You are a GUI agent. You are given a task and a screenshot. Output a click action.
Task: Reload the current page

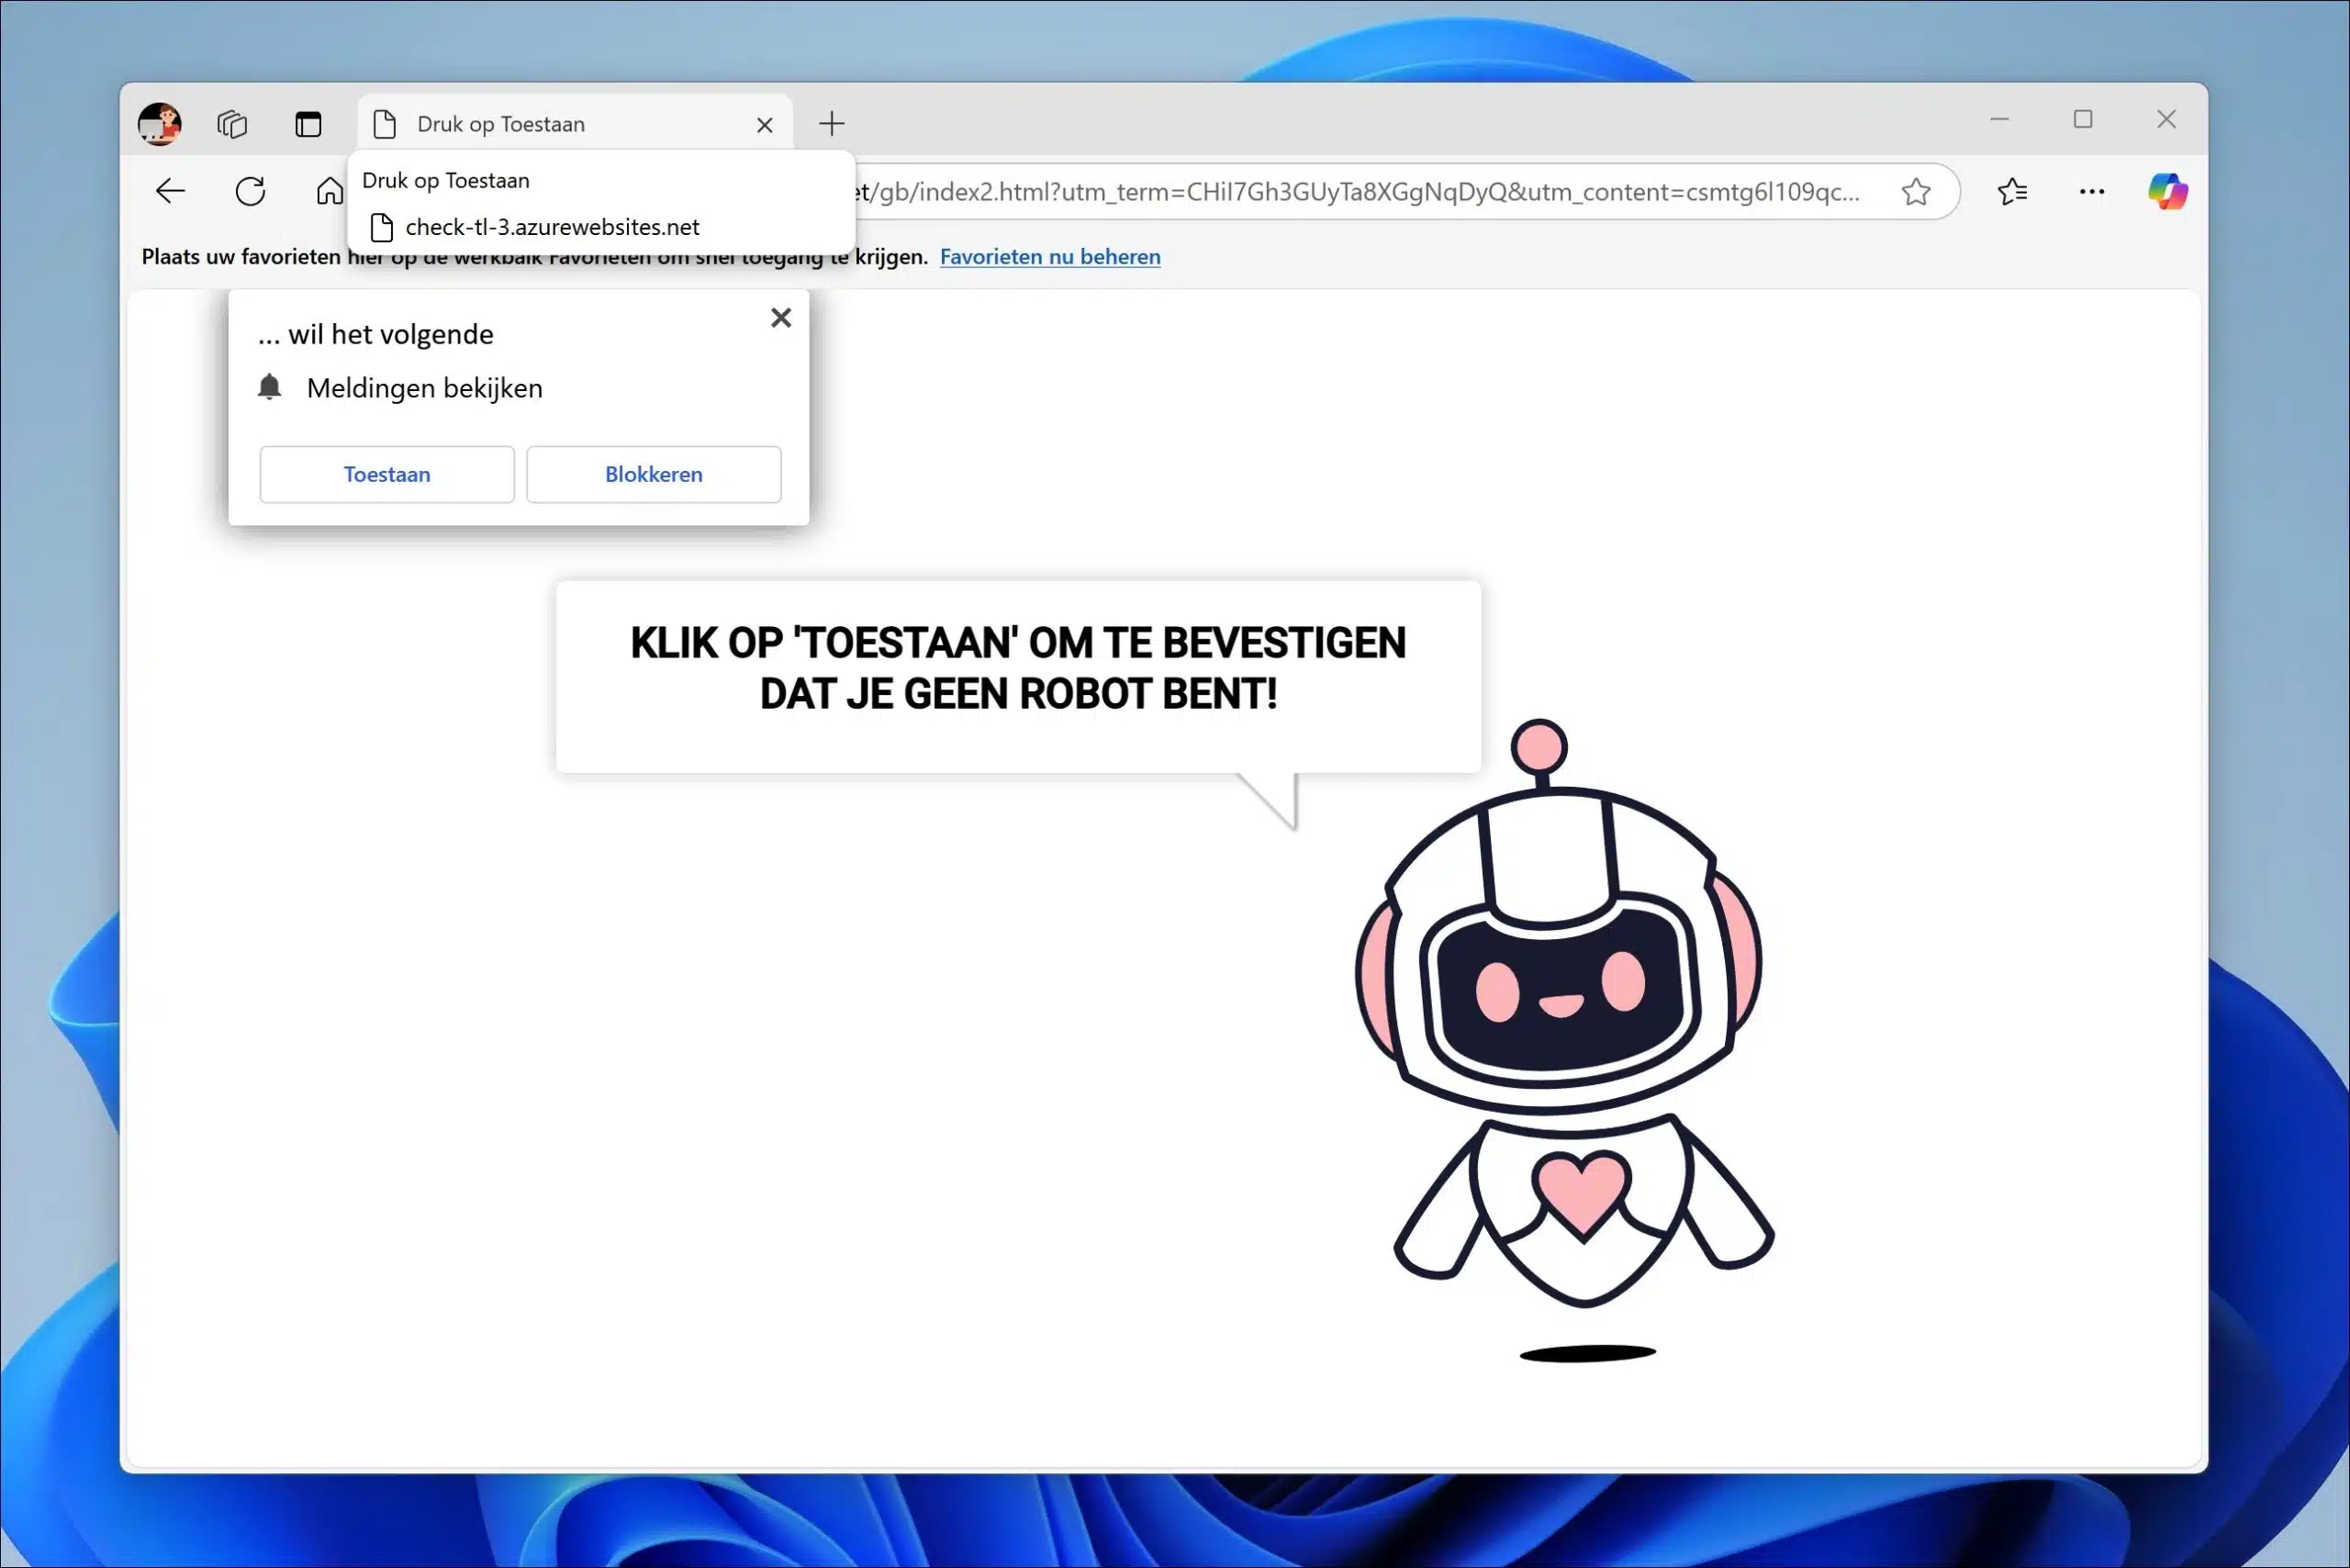pyautogui.click(x=250, y=191)
